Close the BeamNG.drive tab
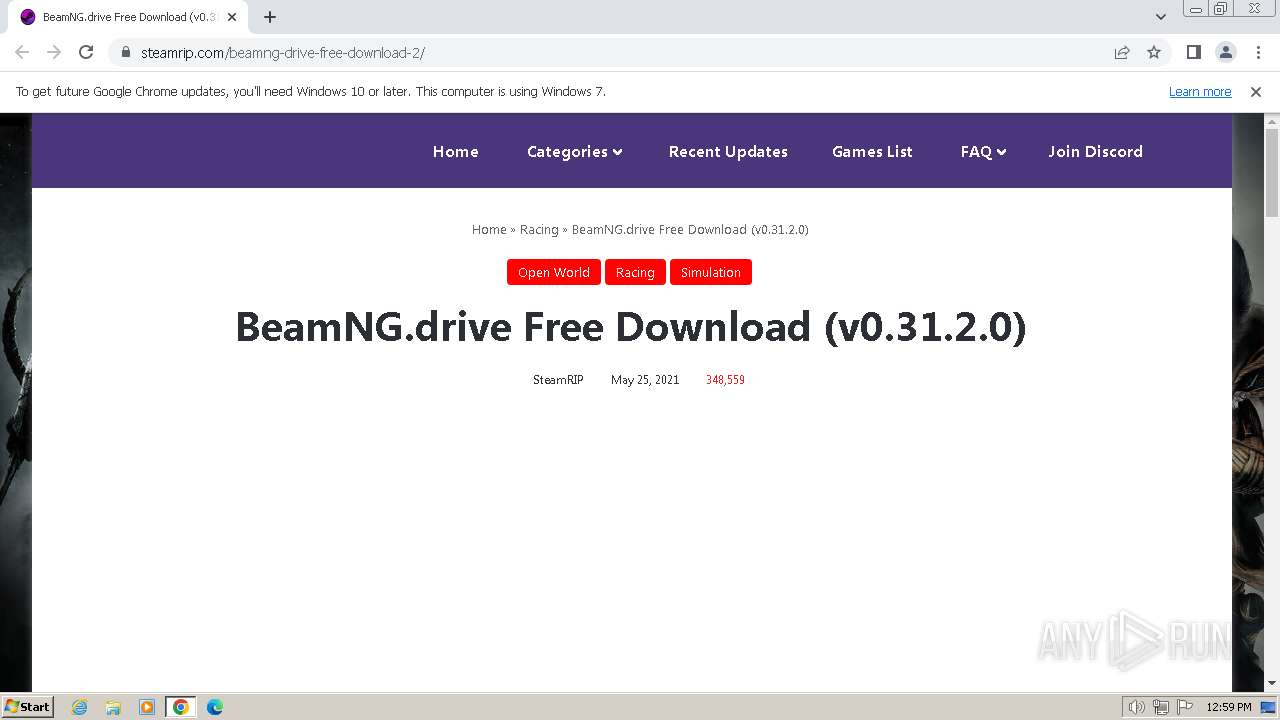The height and width of the screenshot is (720, 1280). [x=232, y=17]
